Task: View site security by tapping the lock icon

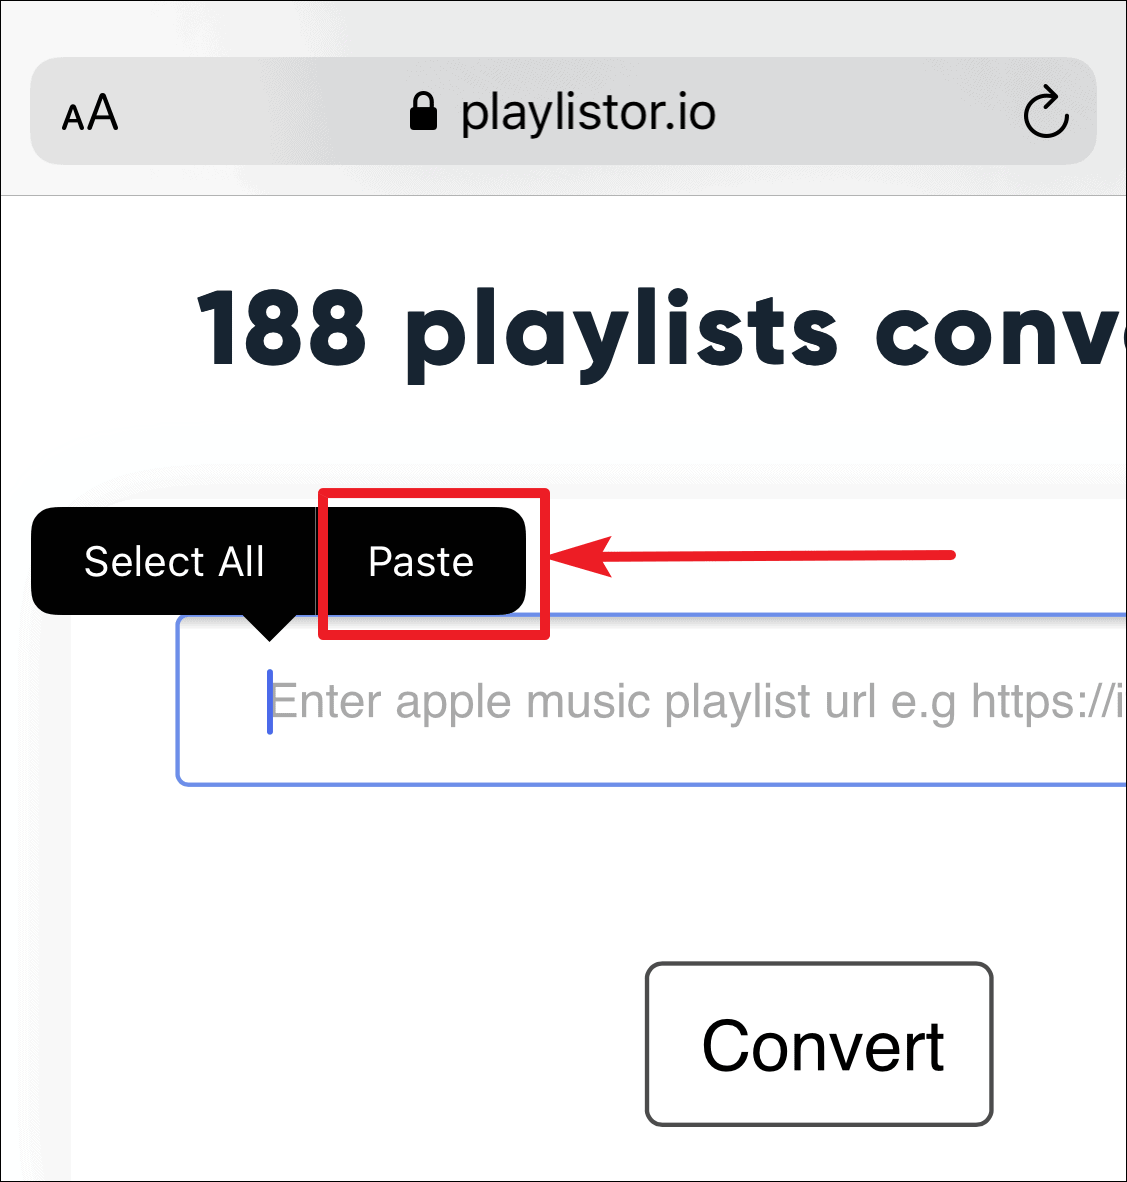Action: tap(423, 111)
